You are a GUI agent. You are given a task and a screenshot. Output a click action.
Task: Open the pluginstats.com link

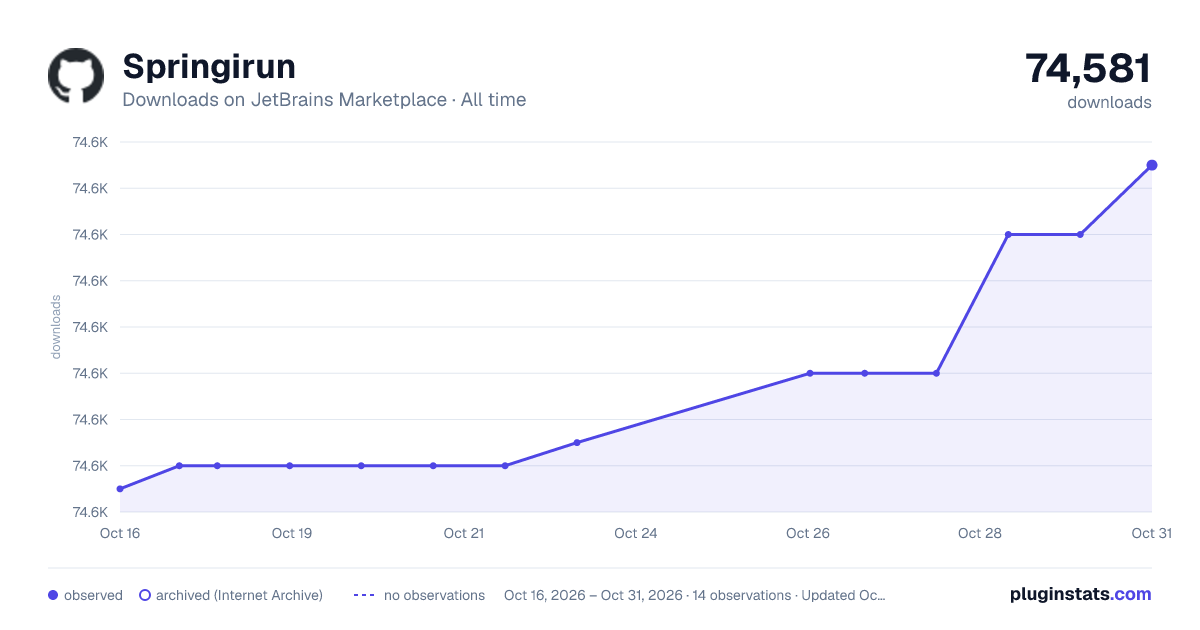pyautogui.click(x=1081, y=594)
